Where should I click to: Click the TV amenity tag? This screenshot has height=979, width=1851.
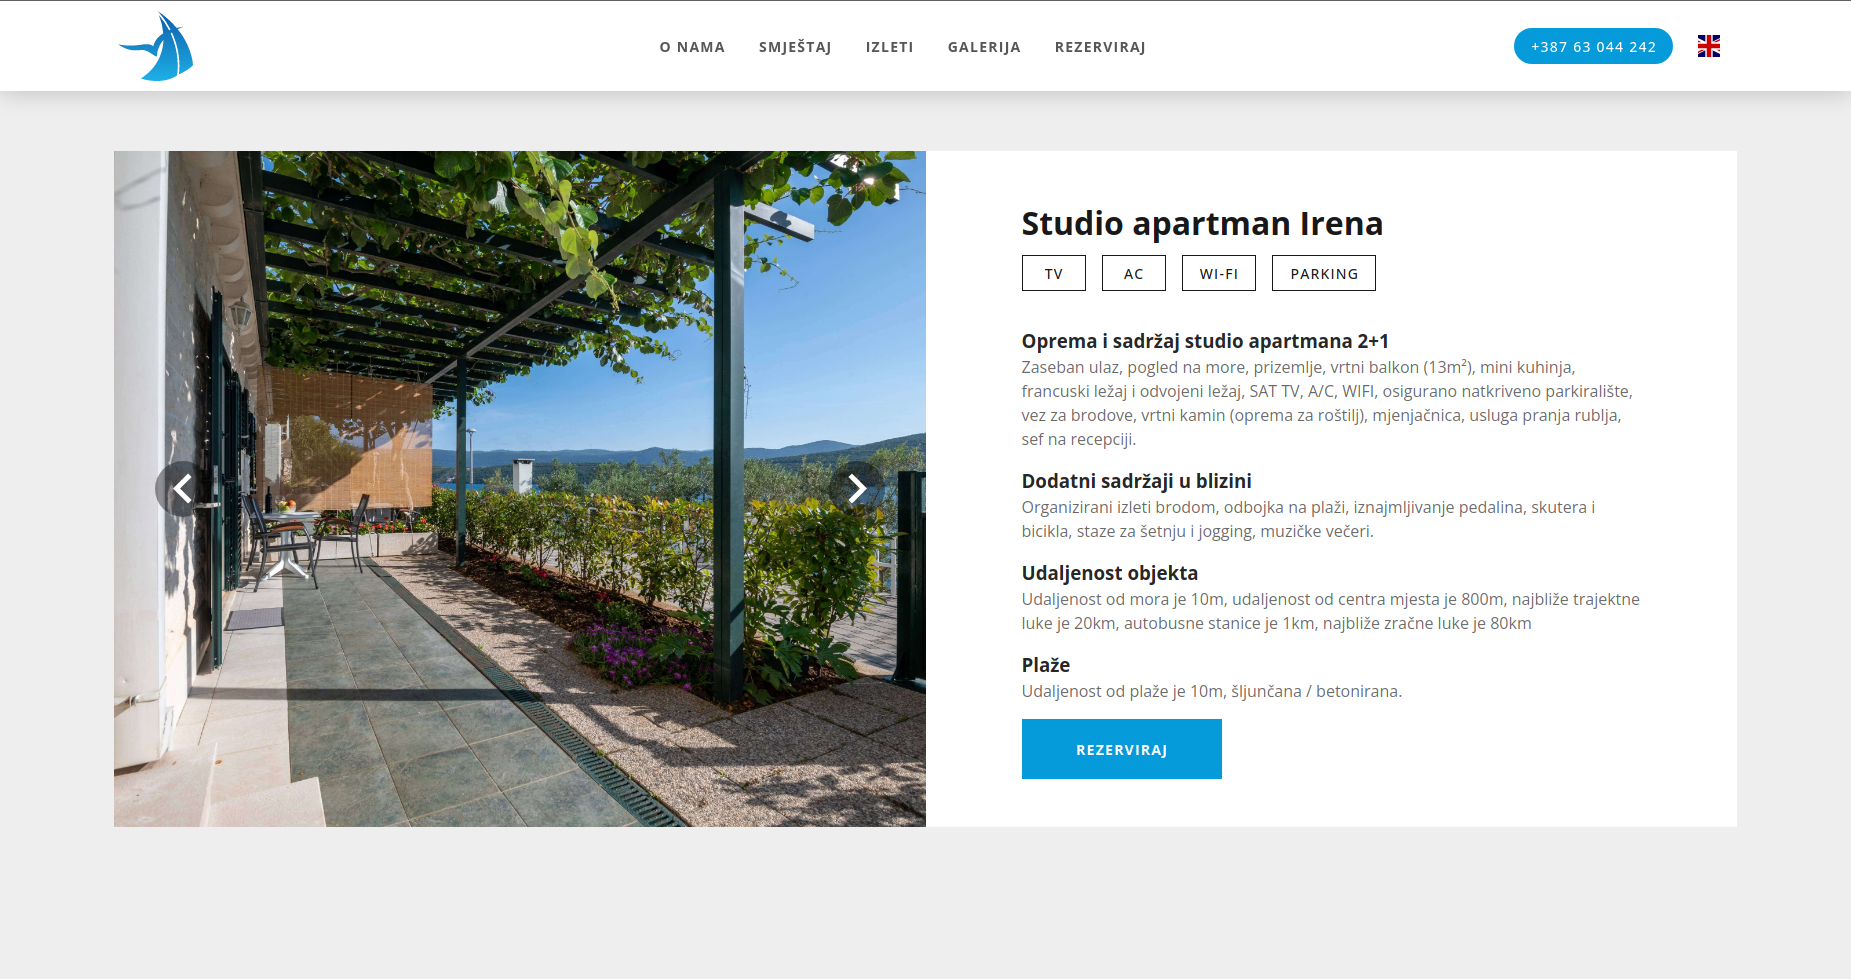[1054, 273]
